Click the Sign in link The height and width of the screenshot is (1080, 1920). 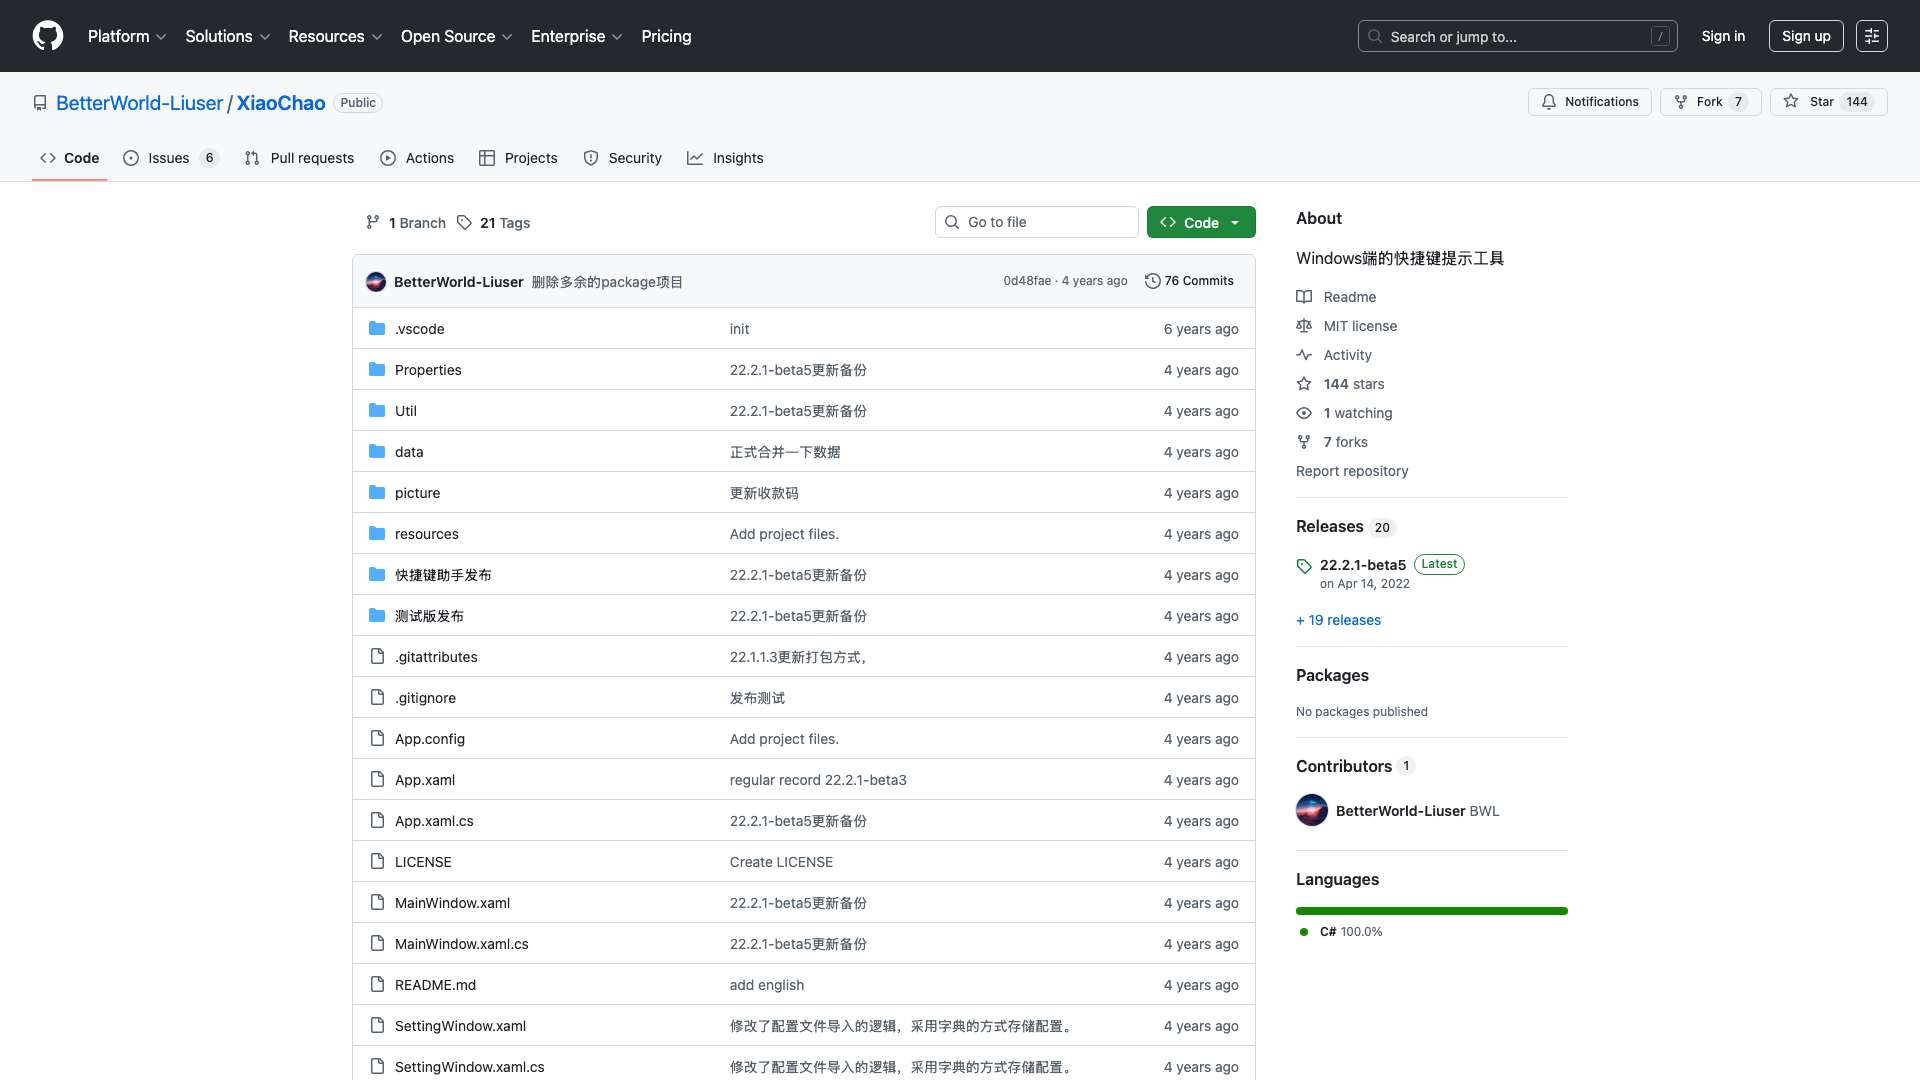click(1723, 36)
